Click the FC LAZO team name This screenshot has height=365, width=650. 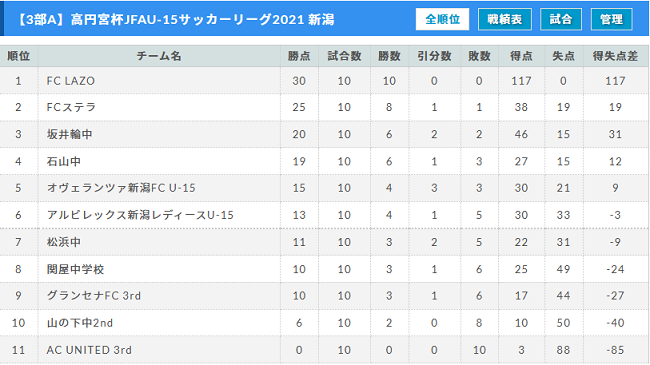pyautogui.click(x=70, y=81)
